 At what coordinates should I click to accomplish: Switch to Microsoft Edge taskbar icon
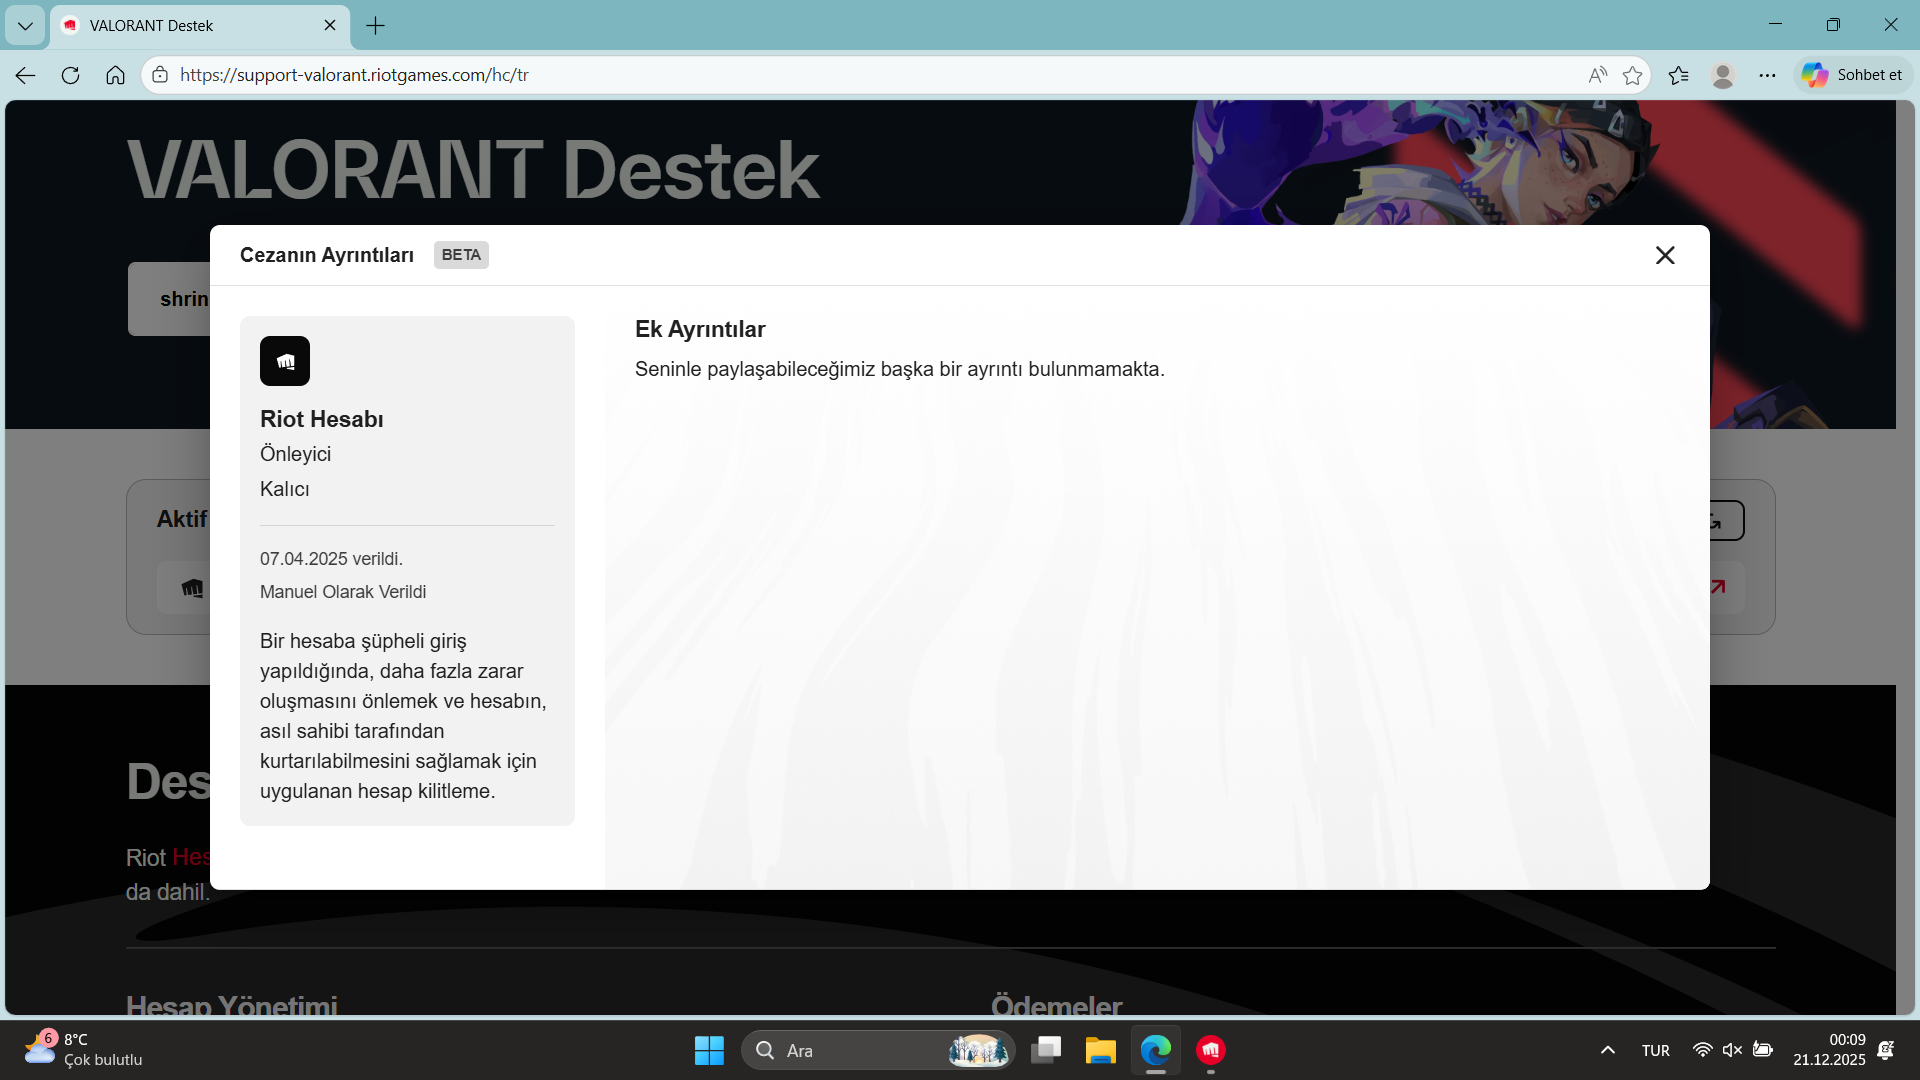click(x=1156, y=1050)
